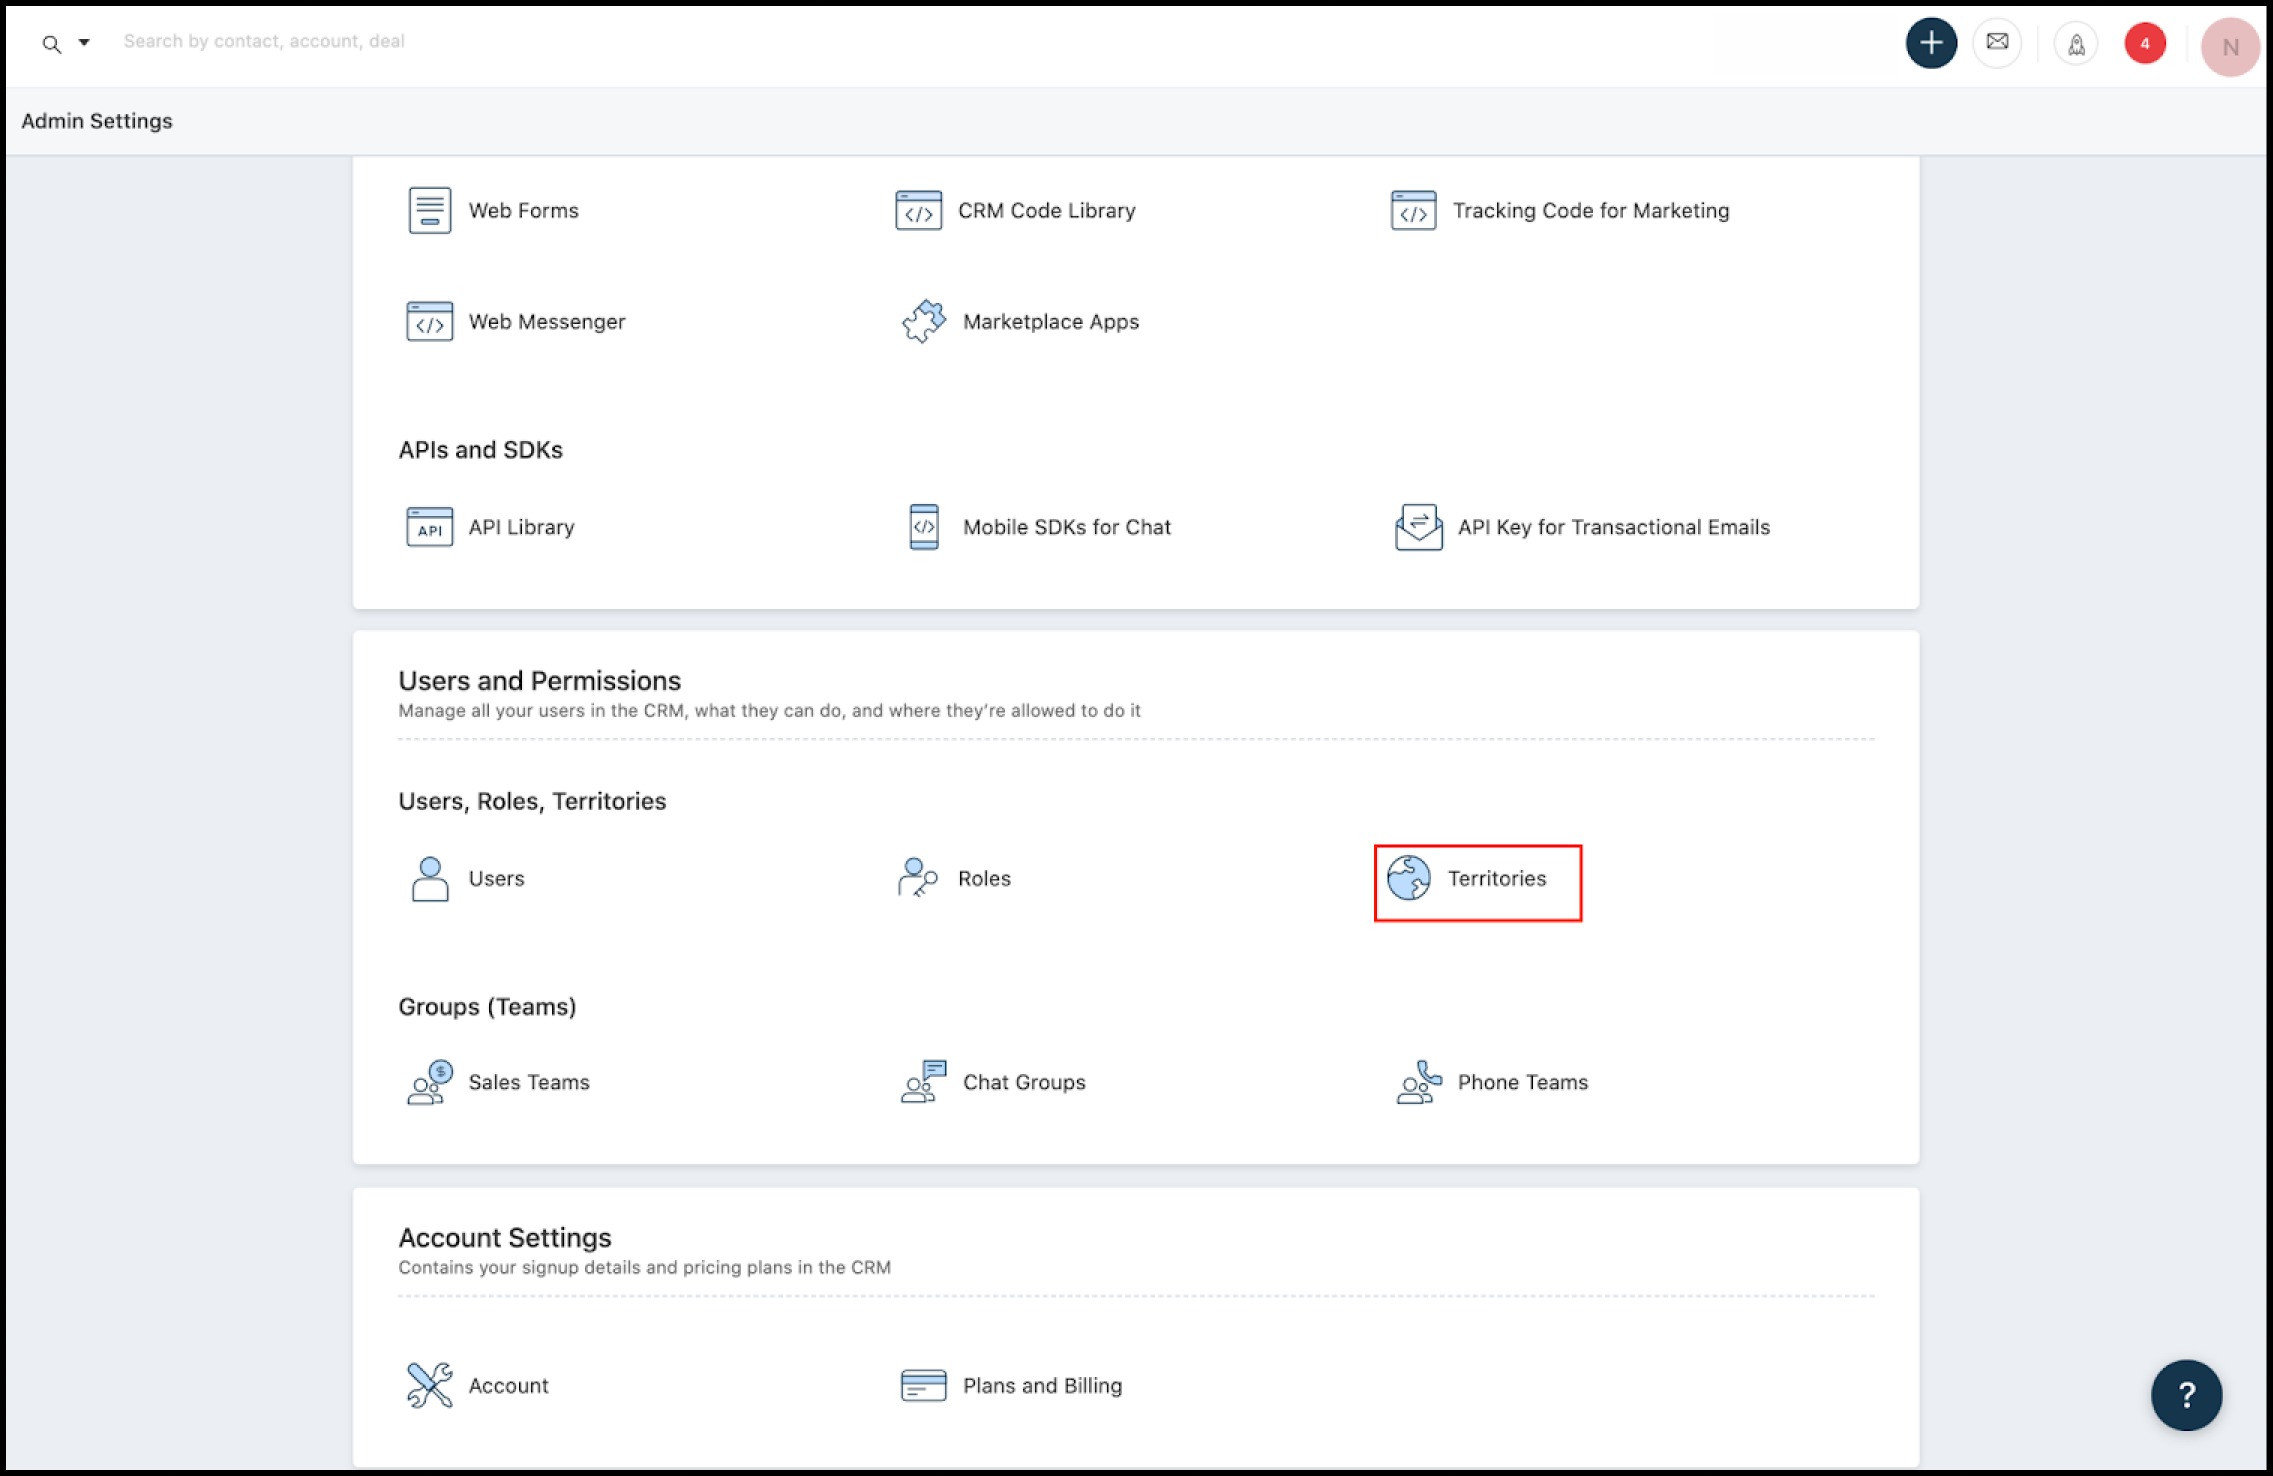
Task: Open the Marketplace Apps link
Action: [x=1050, y=321]
